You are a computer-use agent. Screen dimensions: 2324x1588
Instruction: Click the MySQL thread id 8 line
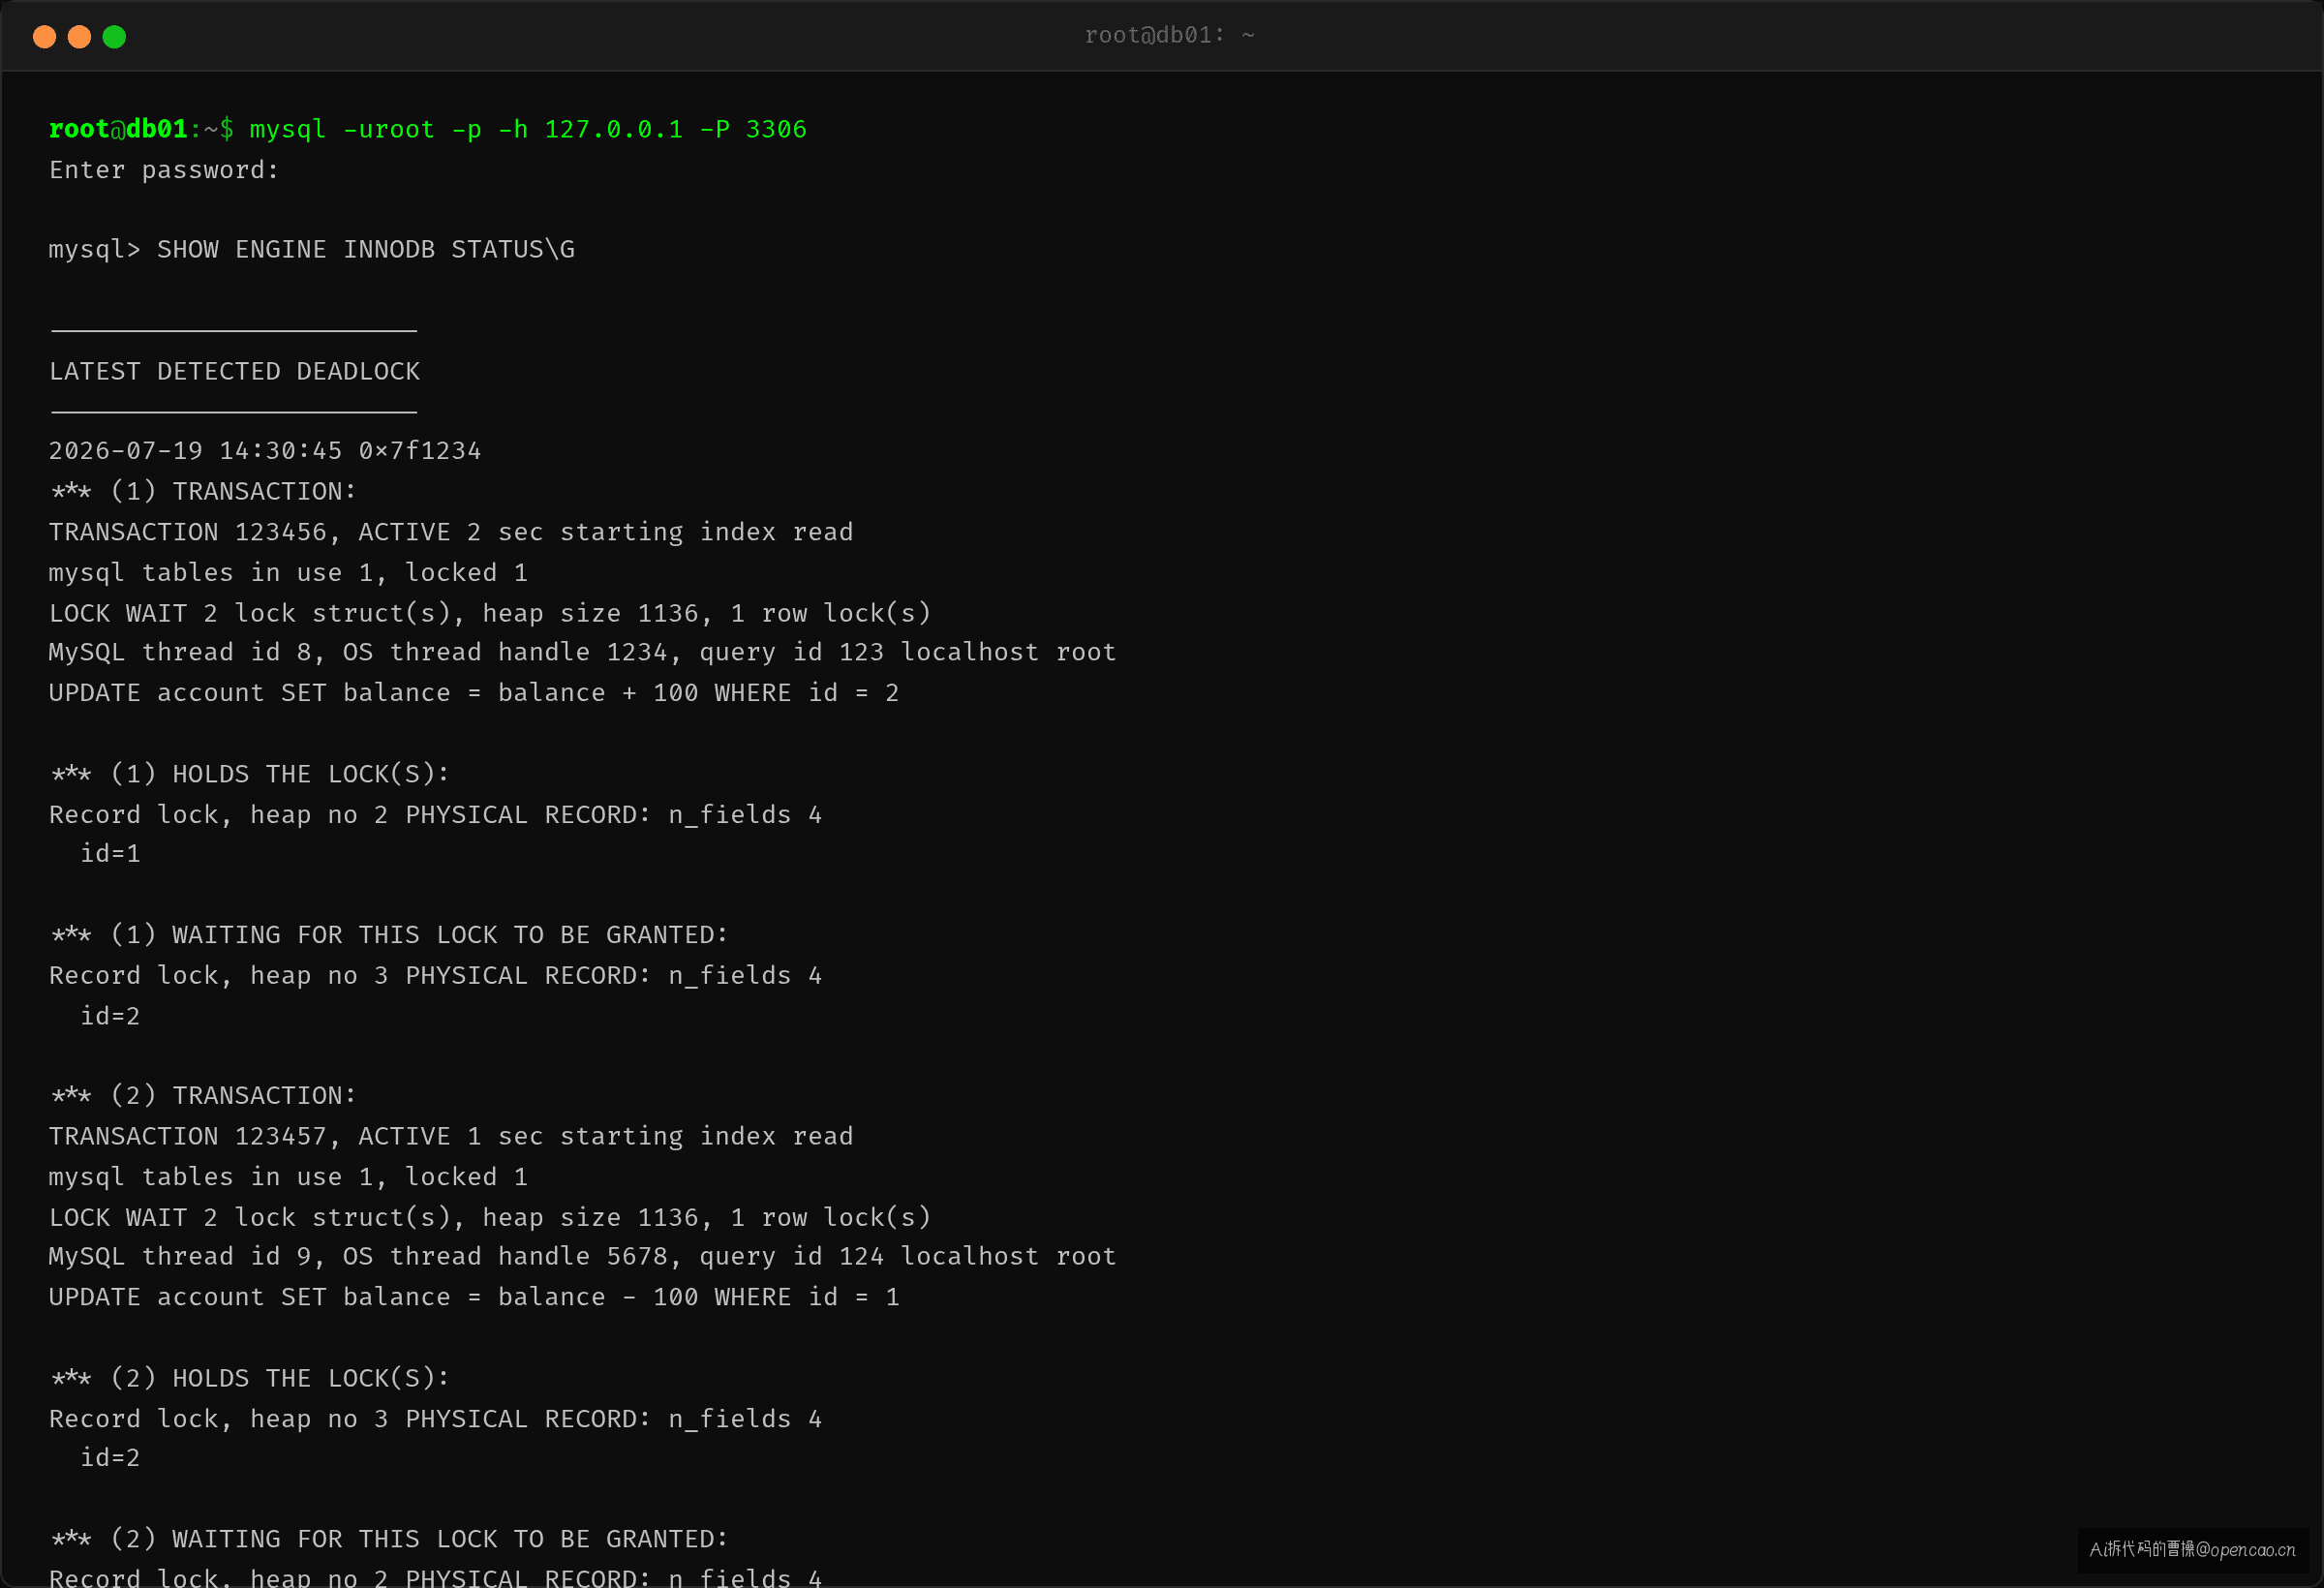(x=582, y=653)
